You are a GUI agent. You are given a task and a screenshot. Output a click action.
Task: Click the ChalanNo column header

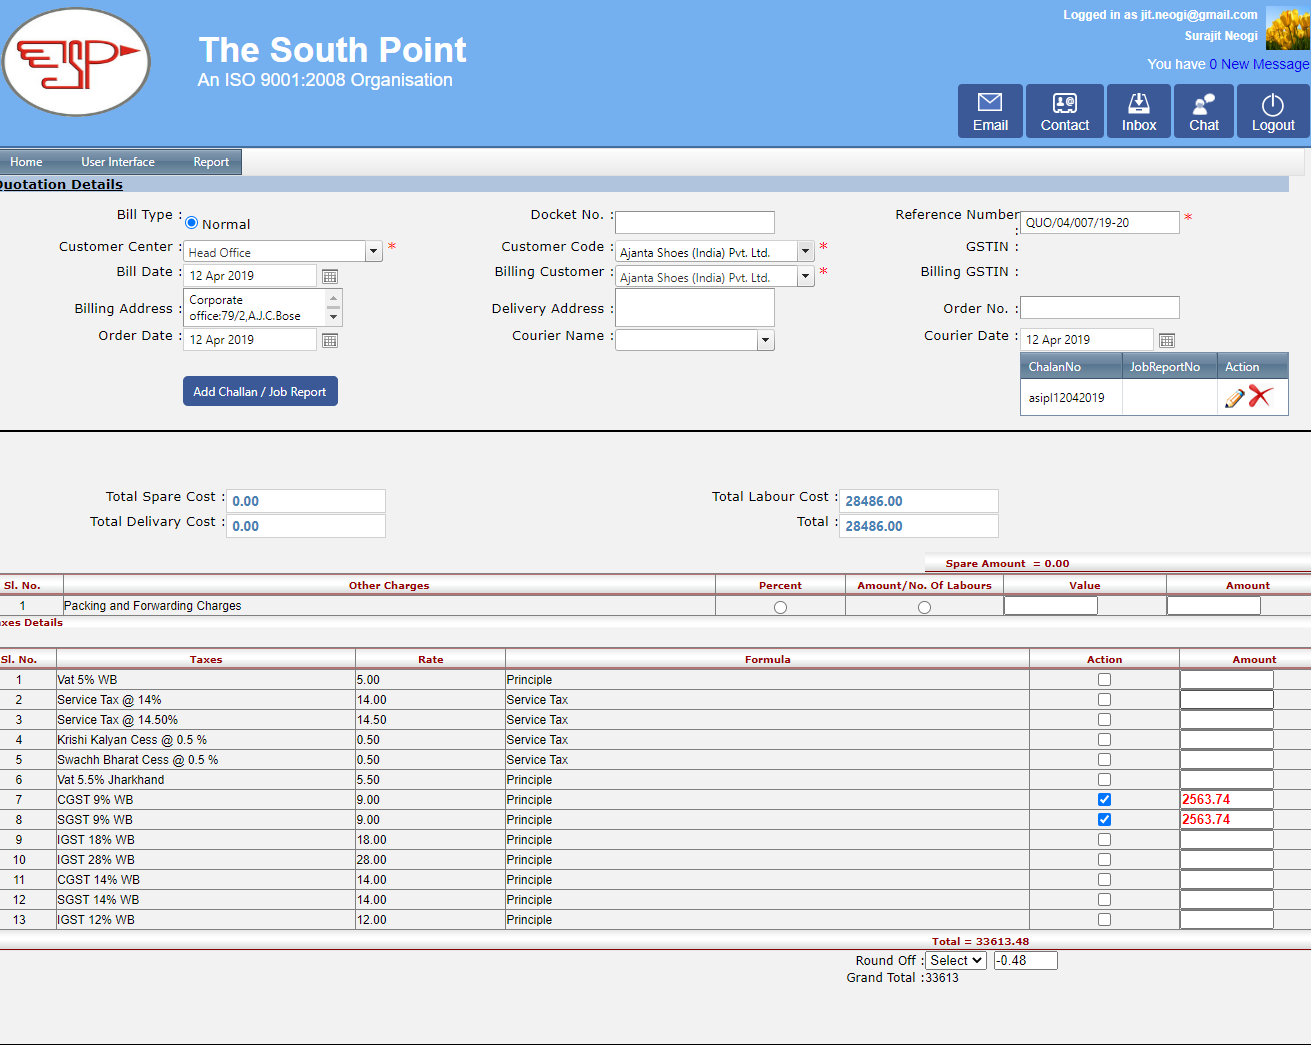point(1071,367)
